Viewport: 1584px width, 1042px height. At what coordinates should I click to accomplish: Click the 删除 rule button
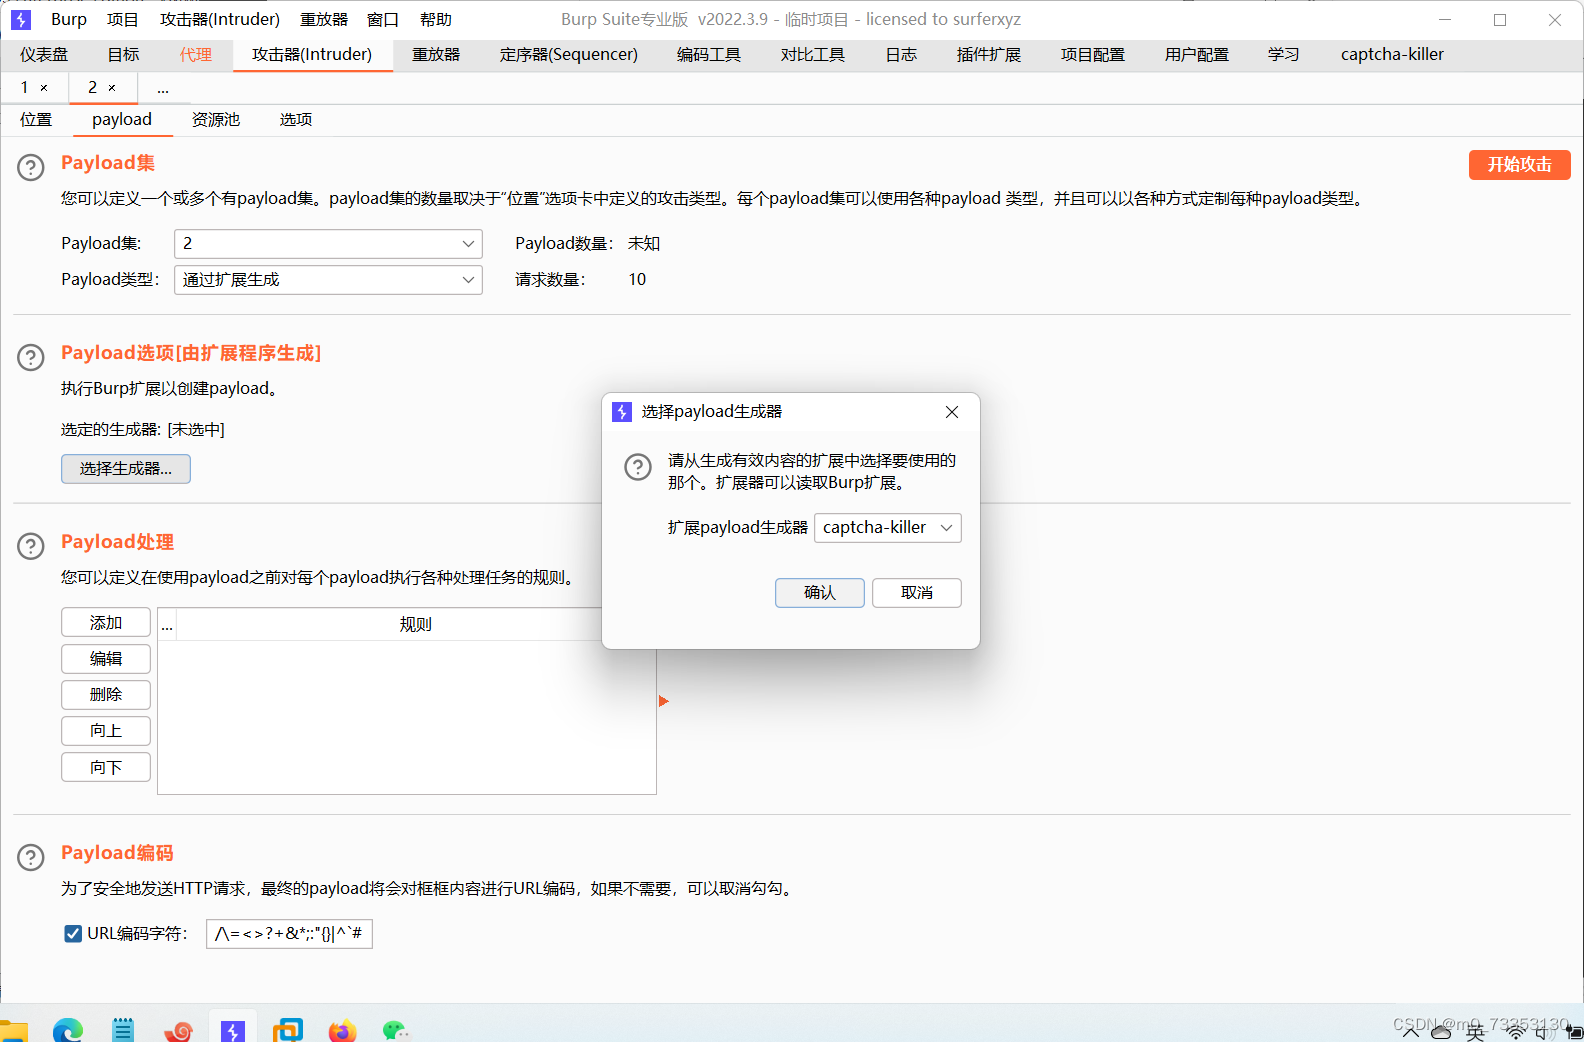(106, 695)
